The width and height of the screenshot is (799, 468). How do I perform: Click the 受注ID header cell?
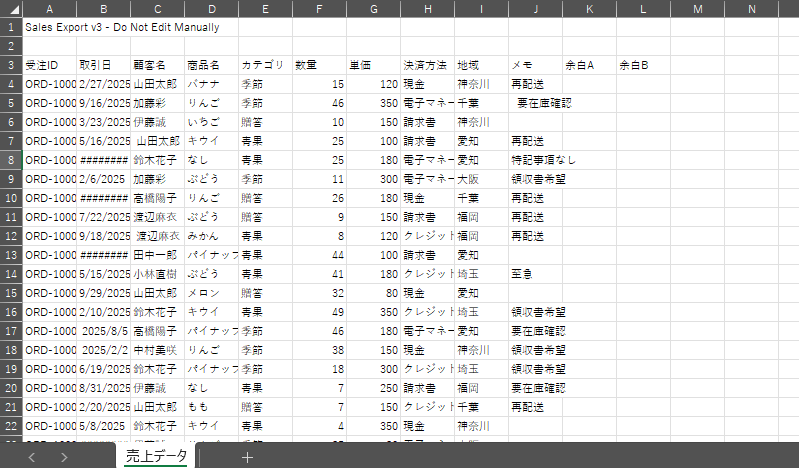click(49, 65)
